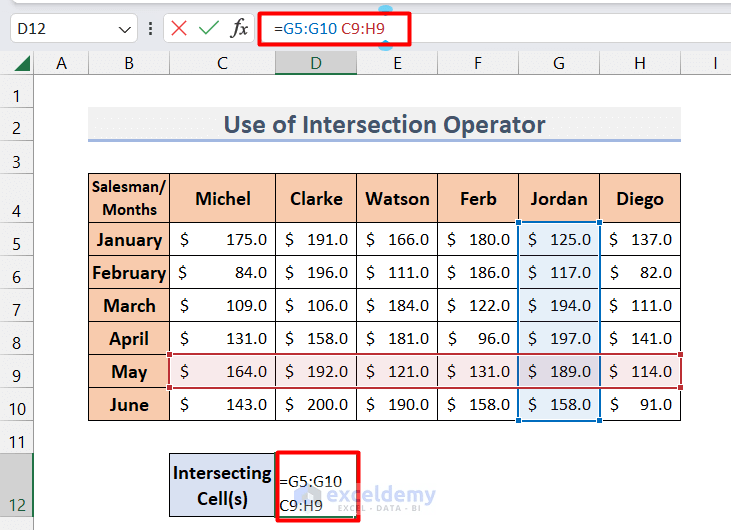
Task: Click the 'May' row label
Action: coord(129,372)
